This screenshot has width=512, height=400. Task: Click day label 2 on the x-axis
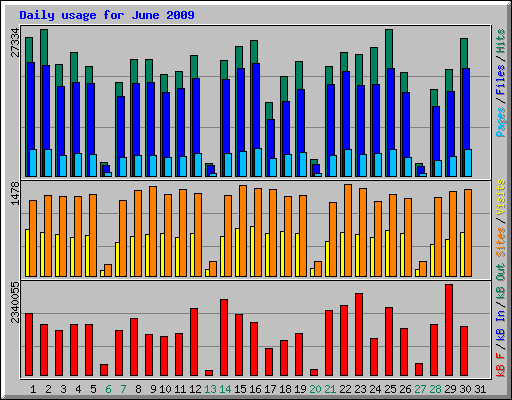pos(48,389)
